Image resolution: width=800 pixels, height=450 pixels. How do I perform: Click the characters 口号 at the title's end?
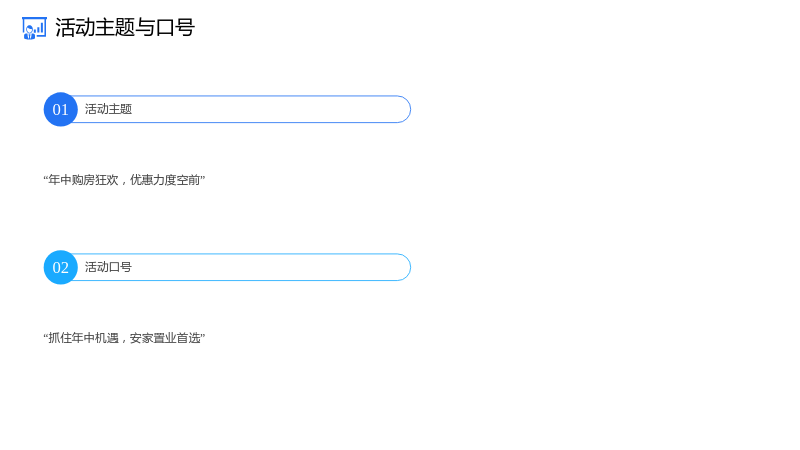pyautogui.click(x=175, y=28)
